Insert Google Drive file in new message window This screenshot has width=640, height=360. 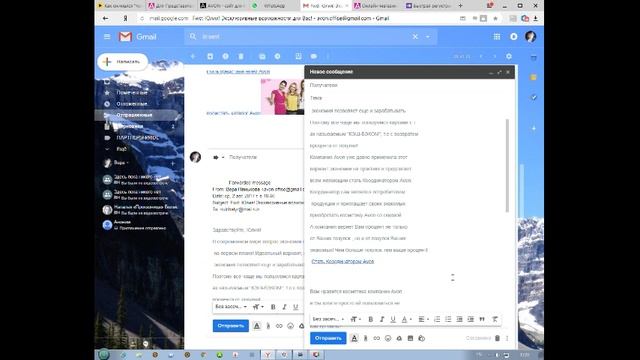point(399,338)
